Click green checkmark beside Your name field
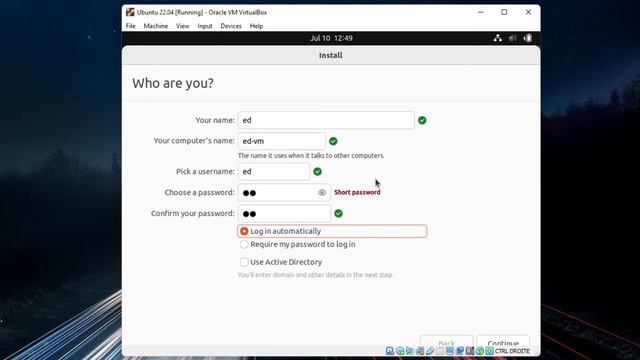The height and width of the screenshot is (360, 640). 422,120
